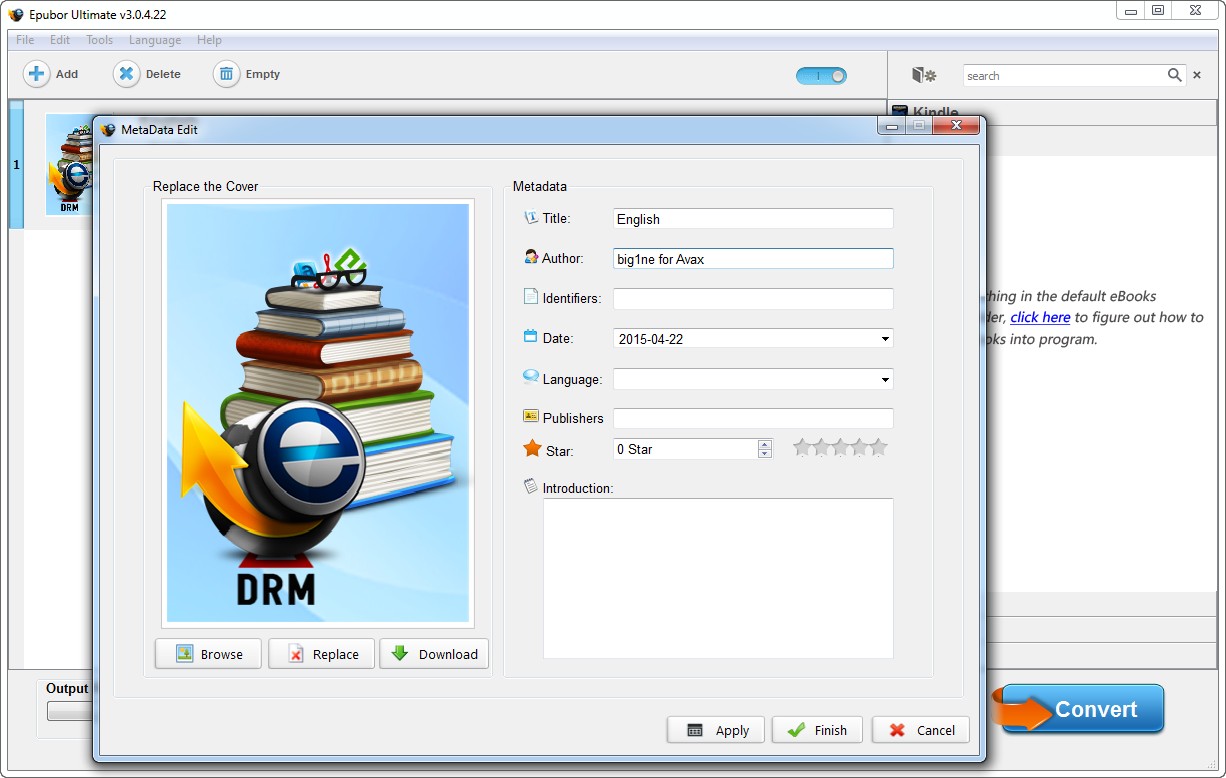The image size is (1226, 778).
Task: Click the large cover image preview
Action: point(317,413)
